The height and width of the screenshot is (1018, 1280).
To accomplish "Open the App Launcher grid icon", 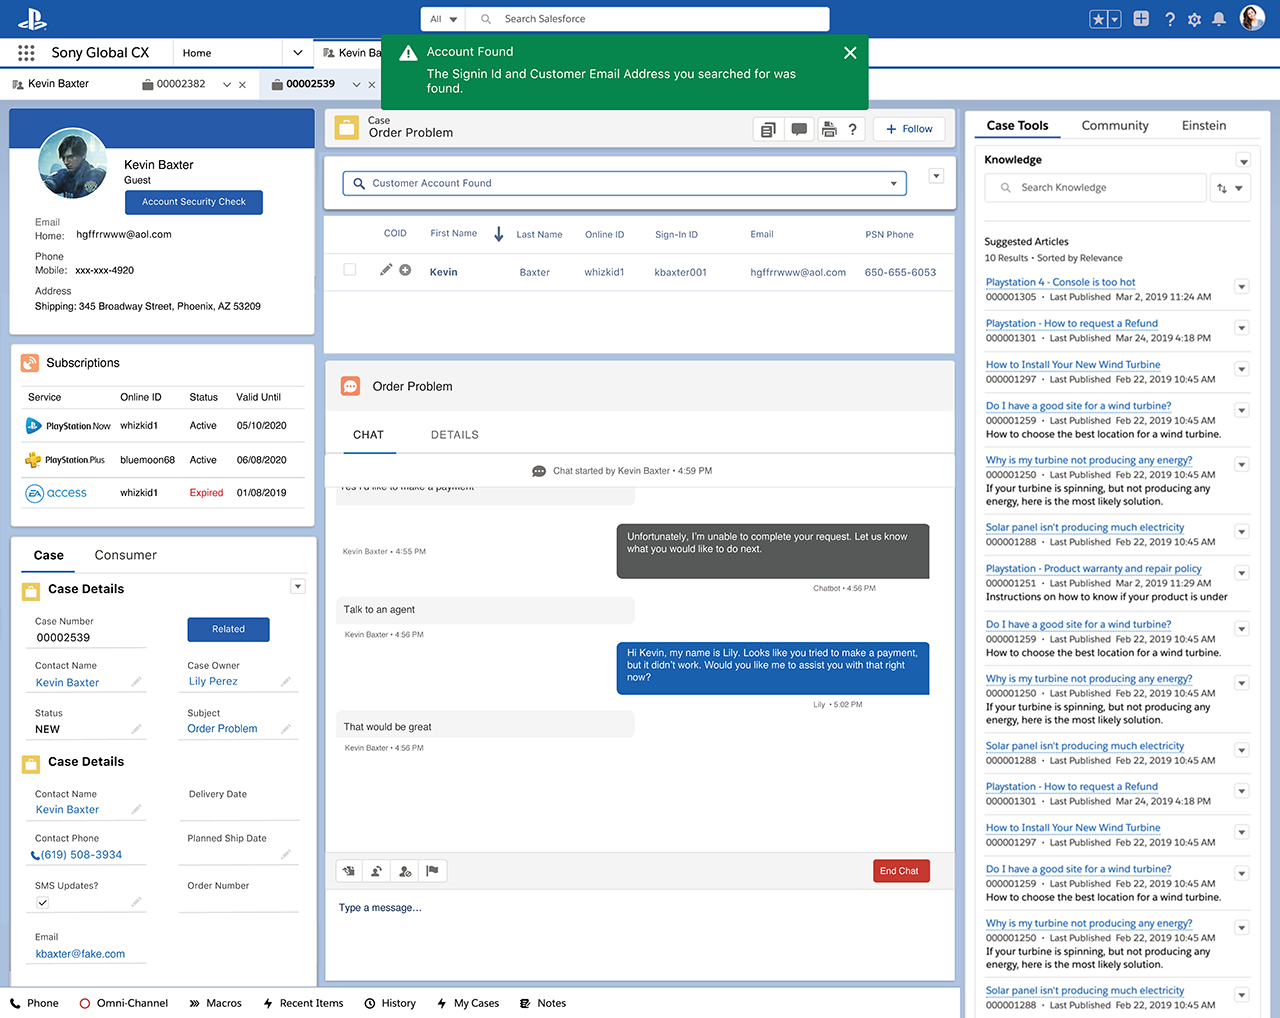I will point(26,53).
